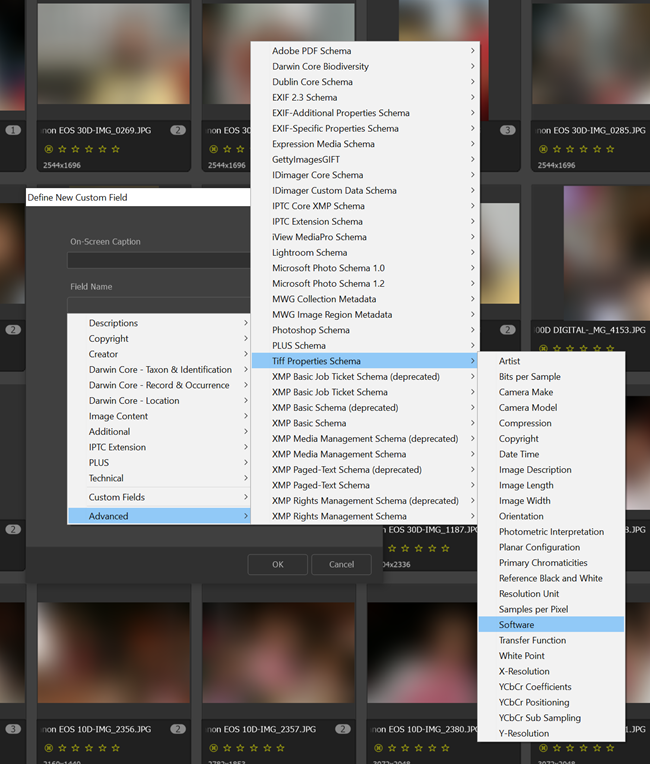Screen dimensions: 650x764
Task: Select Date Time field
Action: point(551,454)
